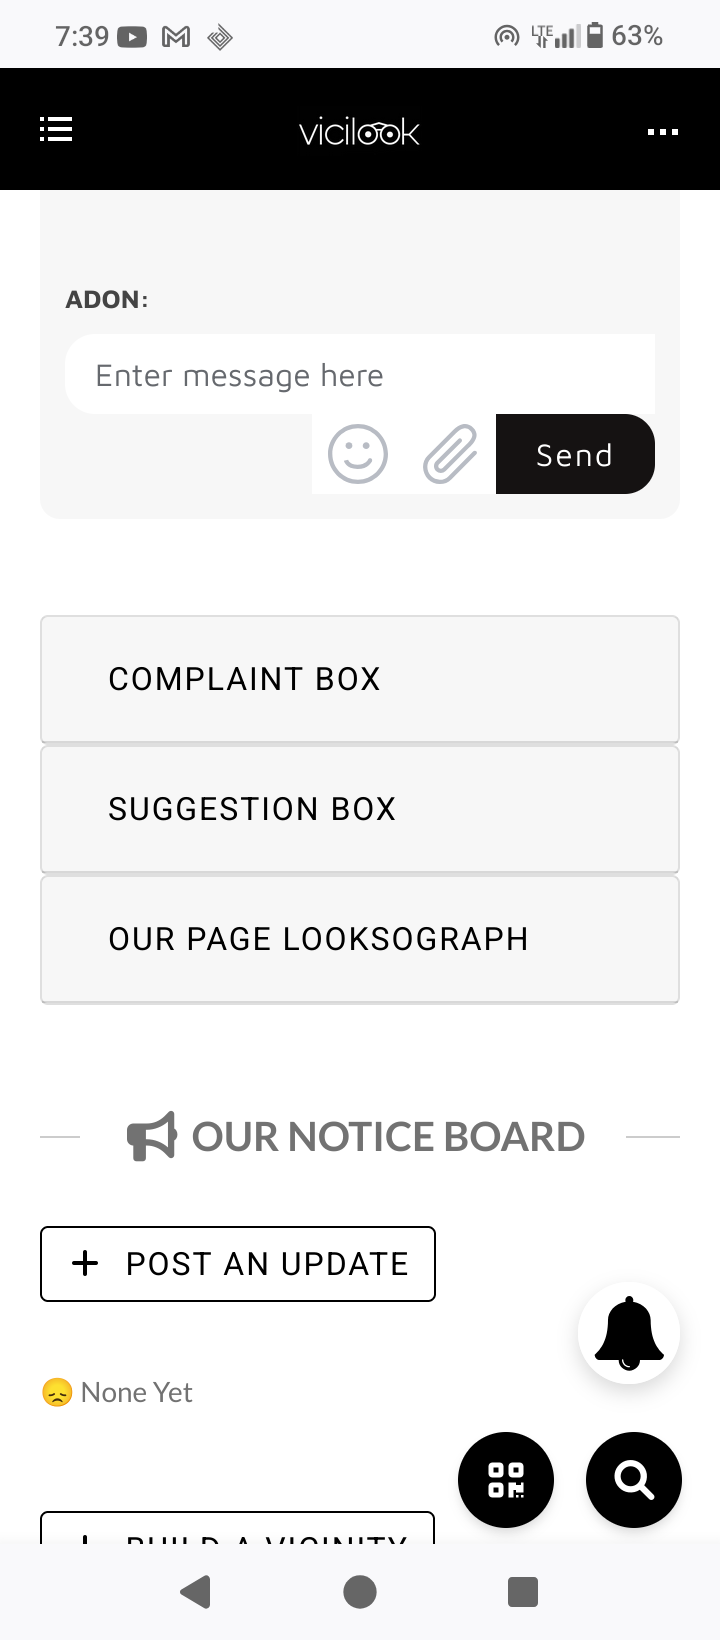Open the QR code scanner button
The image size is (720, 1640).
[x=506, y=1480]
